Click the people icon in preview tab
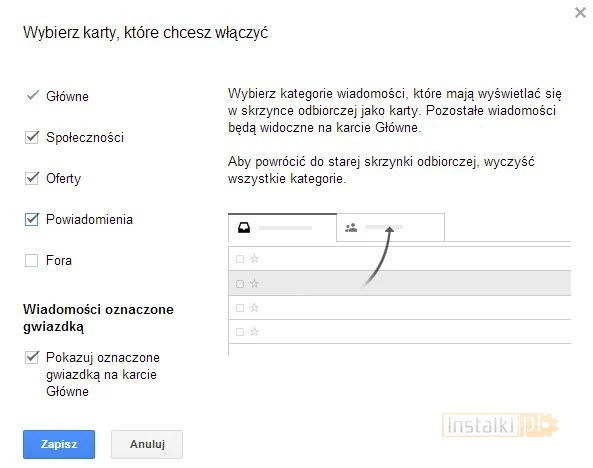Viewport: 593px width, 468px height. point(351,228)
